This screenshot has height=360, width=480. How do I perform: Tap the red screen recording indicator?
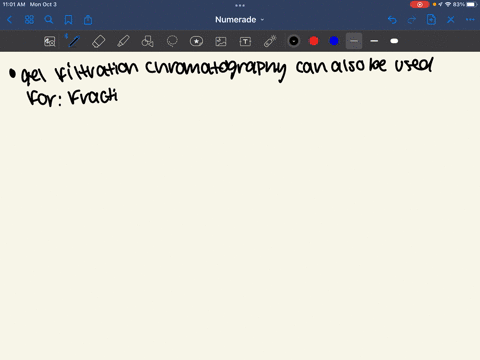[x=420, y=5]
